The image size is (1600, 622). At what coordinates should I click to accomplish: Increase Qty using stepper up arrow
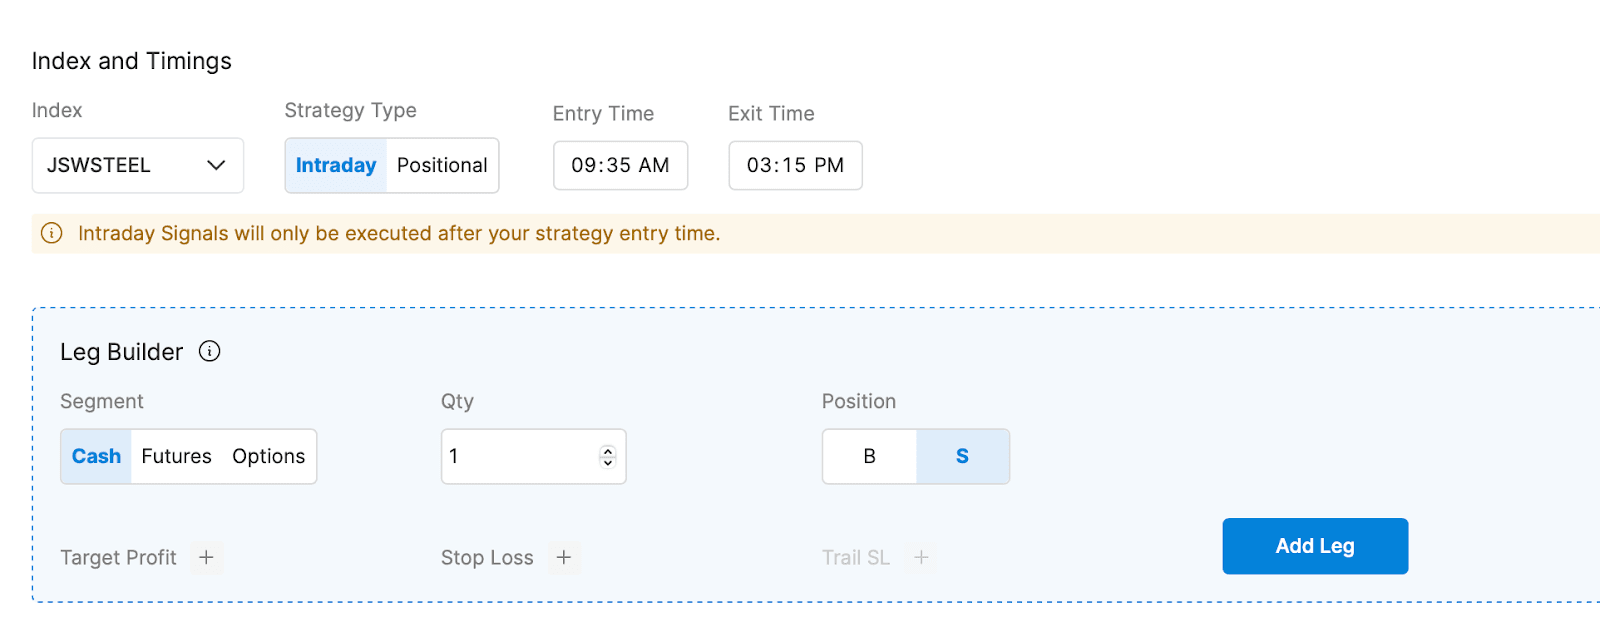[x=607, y=451]
